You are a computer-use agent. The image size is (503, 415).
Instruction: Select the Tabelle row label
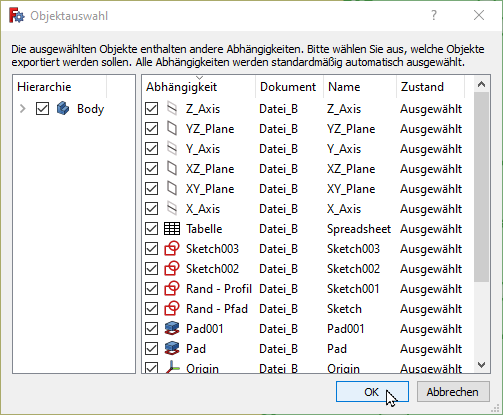pos(204,229)
